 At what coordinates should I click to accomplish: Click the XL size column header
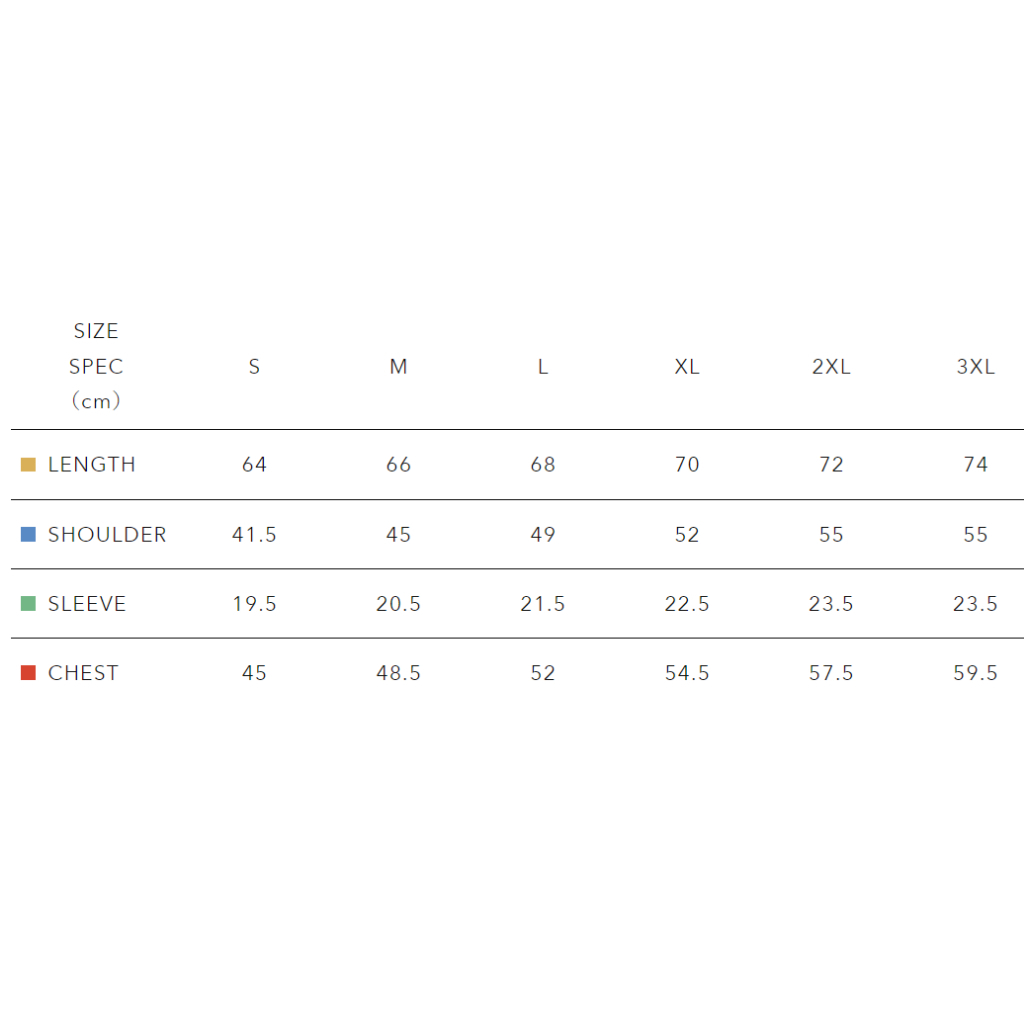pos(687,367)
